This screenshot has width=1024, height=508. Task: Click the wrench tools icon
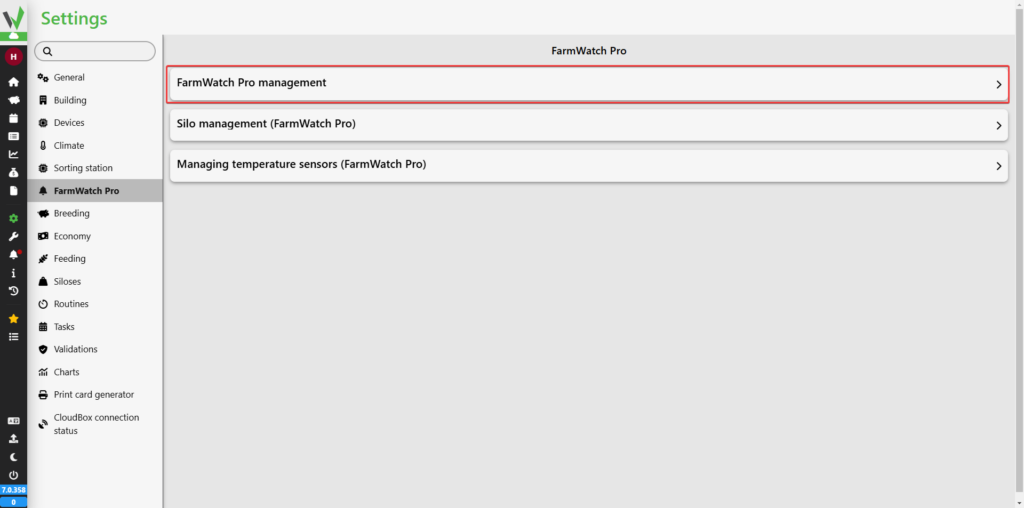(13, 237)
